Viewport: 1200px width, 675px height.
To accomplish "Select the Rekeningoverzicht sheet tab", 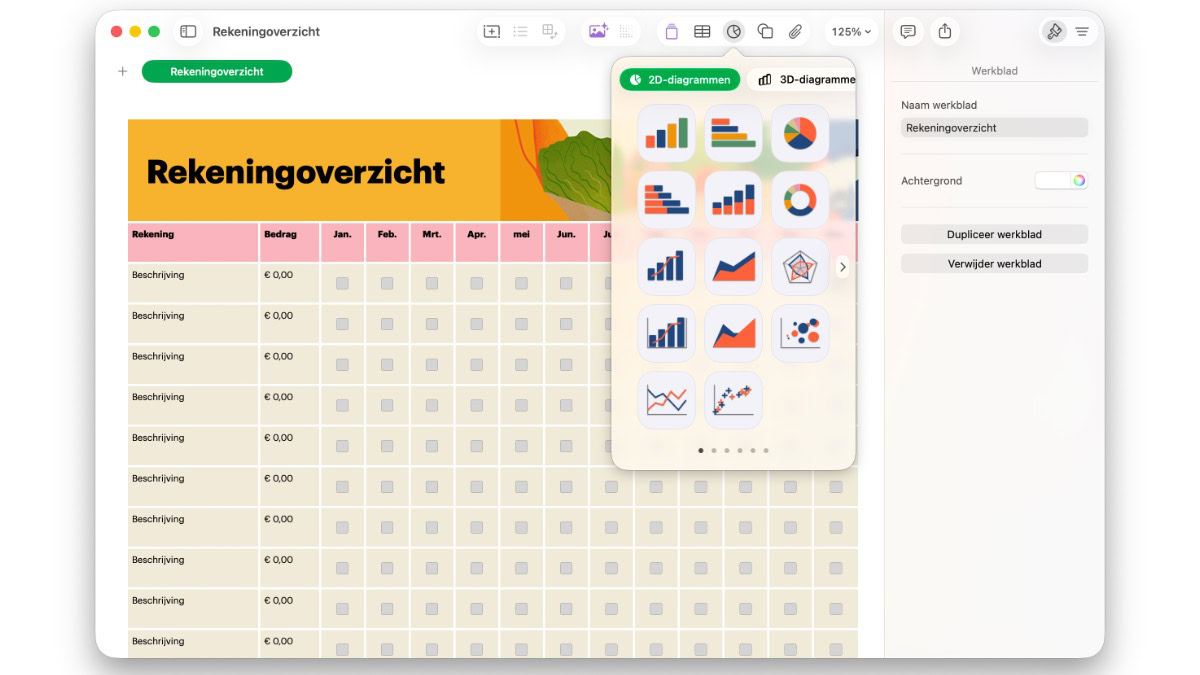I will [217, 72].
